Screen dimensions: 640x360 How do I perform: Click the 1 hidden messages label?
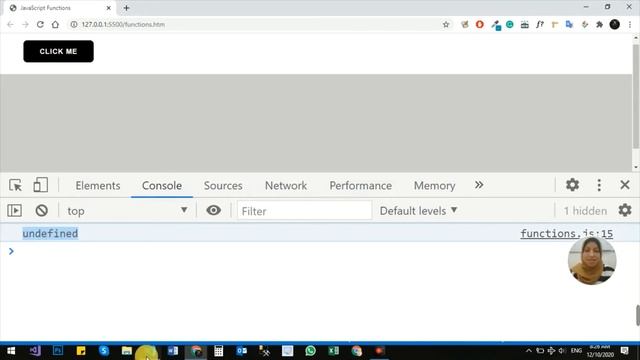[585, 211]
